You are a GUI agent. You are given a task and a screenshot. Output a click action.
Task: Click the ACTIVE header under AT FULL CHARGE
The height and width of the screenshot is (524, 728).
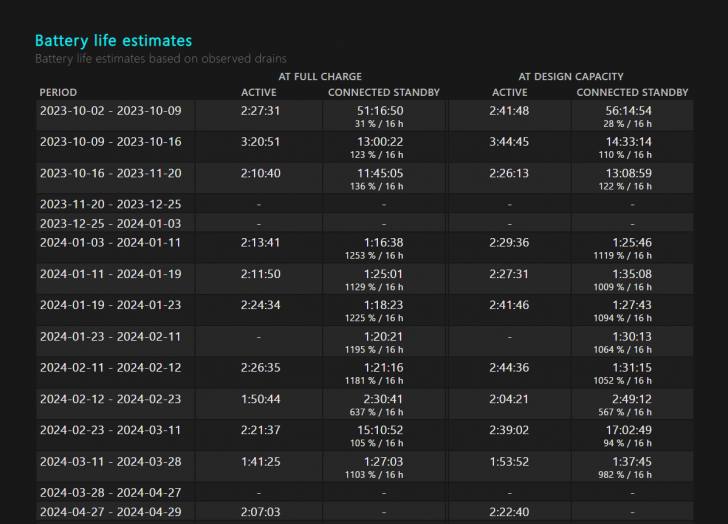click(x=259, y=93)
